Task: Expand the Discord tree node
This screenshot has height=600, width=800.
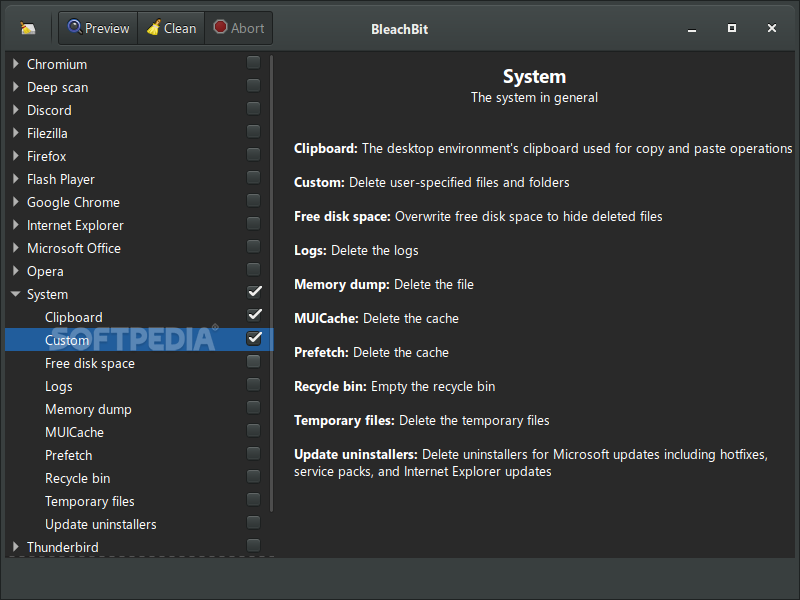Action: (15, 110)
